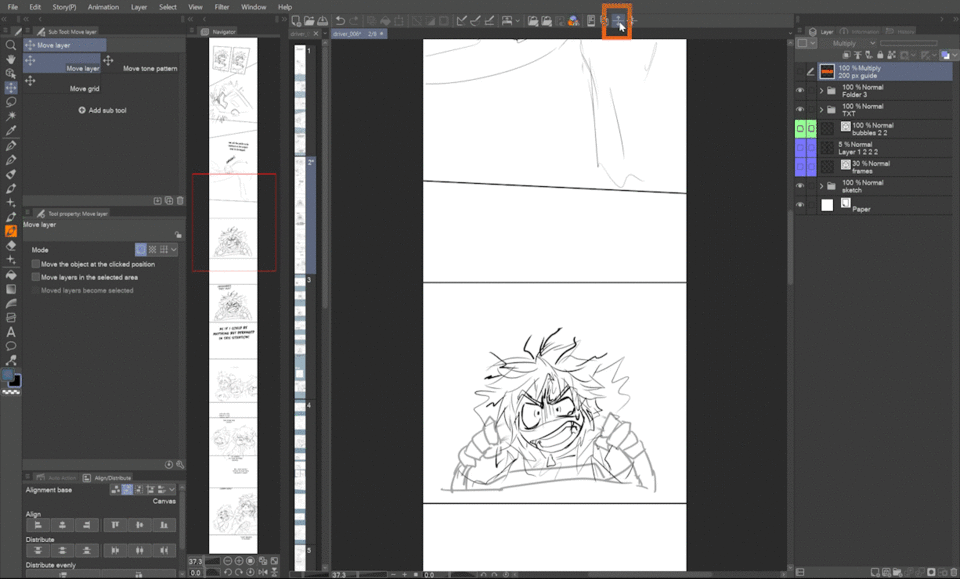Enable Move the object at clicked position

(36, 264)
